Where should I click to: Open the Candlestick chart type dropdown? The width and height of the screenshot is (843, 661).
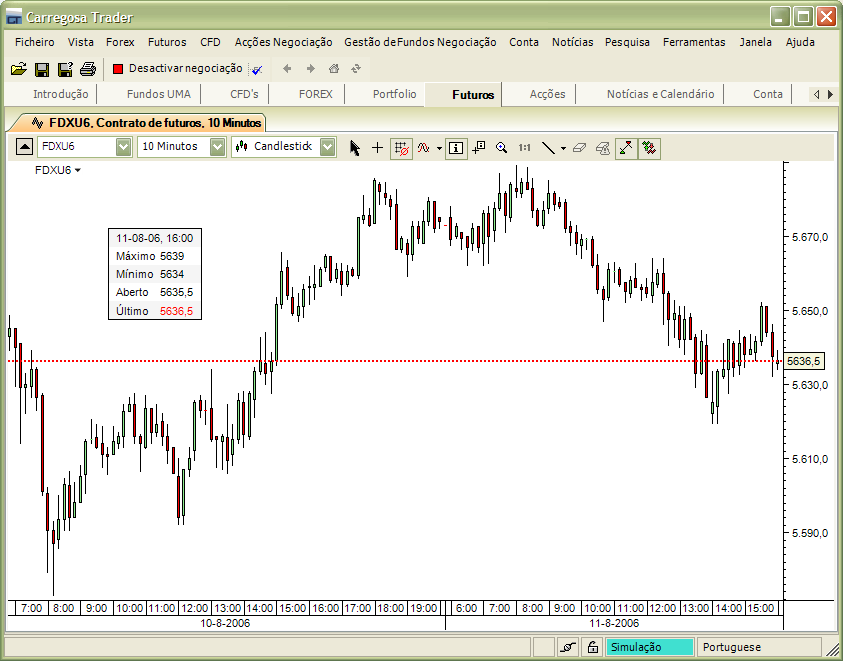(327, 146)
